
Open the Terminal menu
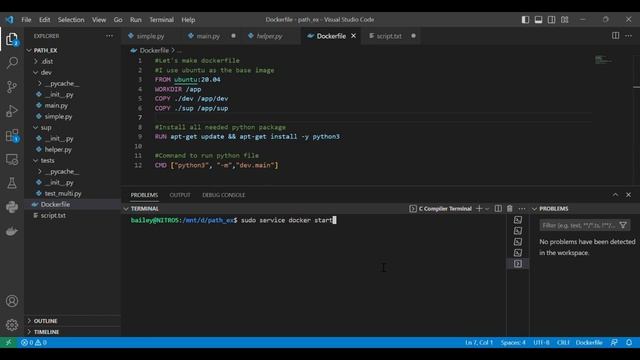pos(161,20)
